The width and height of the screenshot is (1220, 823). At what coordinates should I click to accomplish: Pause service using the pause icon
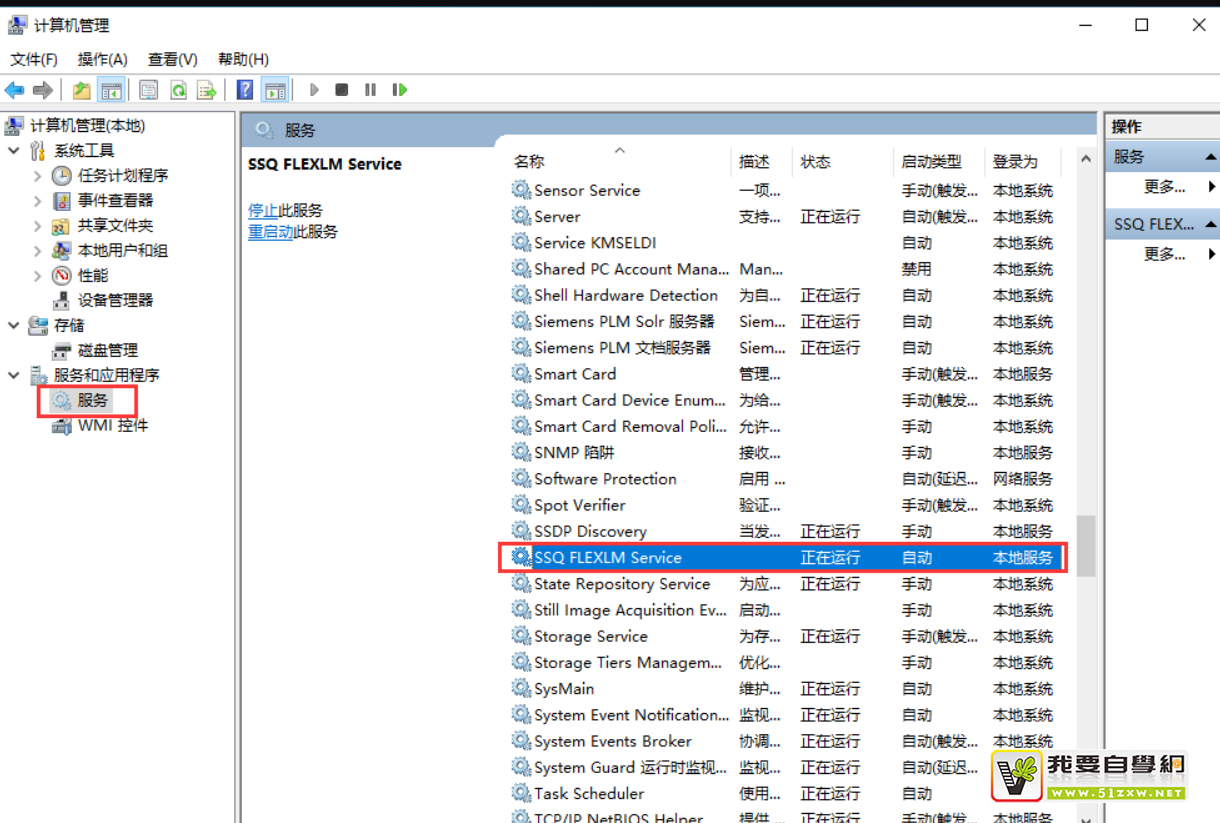click(x=371, y=90)
